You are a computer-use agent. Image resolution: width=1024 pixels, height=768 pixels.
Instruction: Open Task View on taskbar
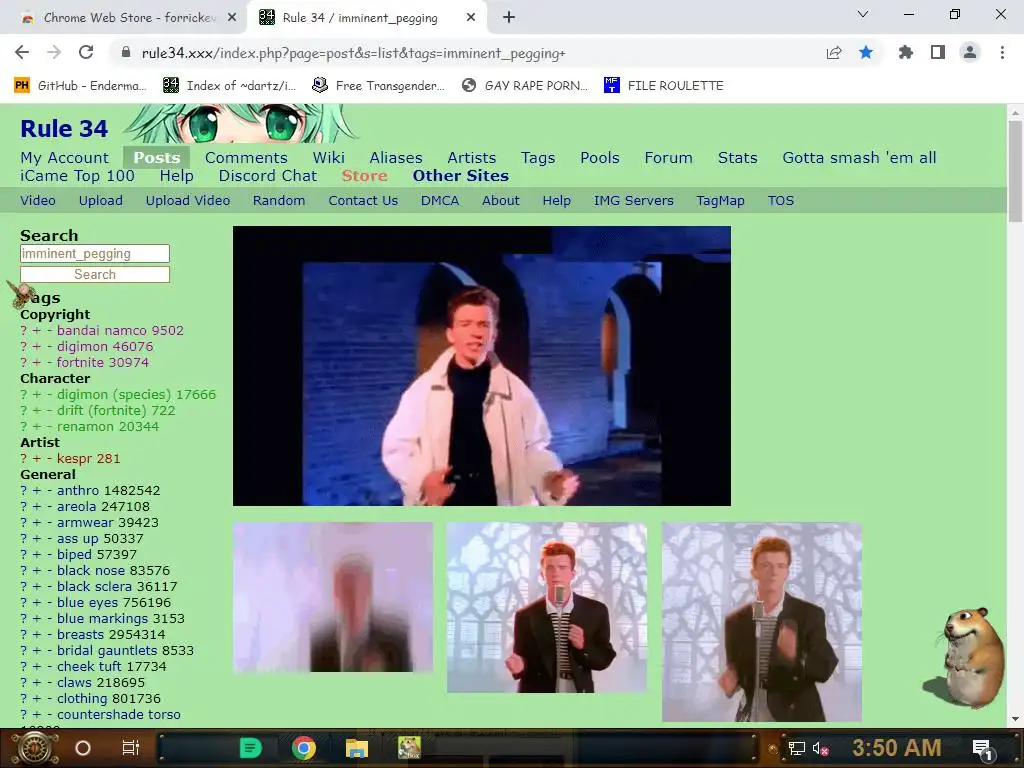pos(131,748)
